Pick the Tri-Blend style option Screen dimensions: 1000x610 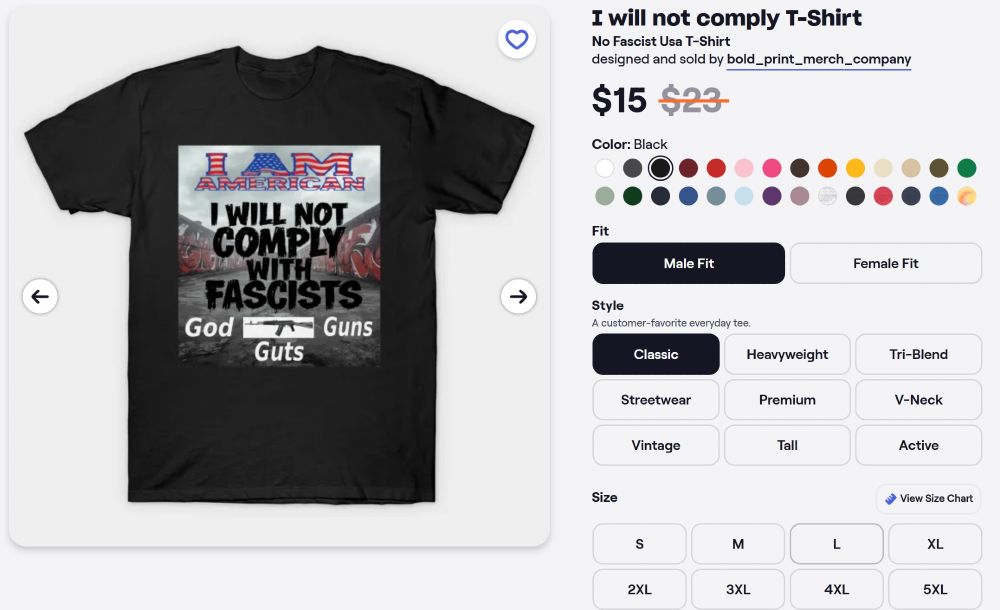coord(918,354)
